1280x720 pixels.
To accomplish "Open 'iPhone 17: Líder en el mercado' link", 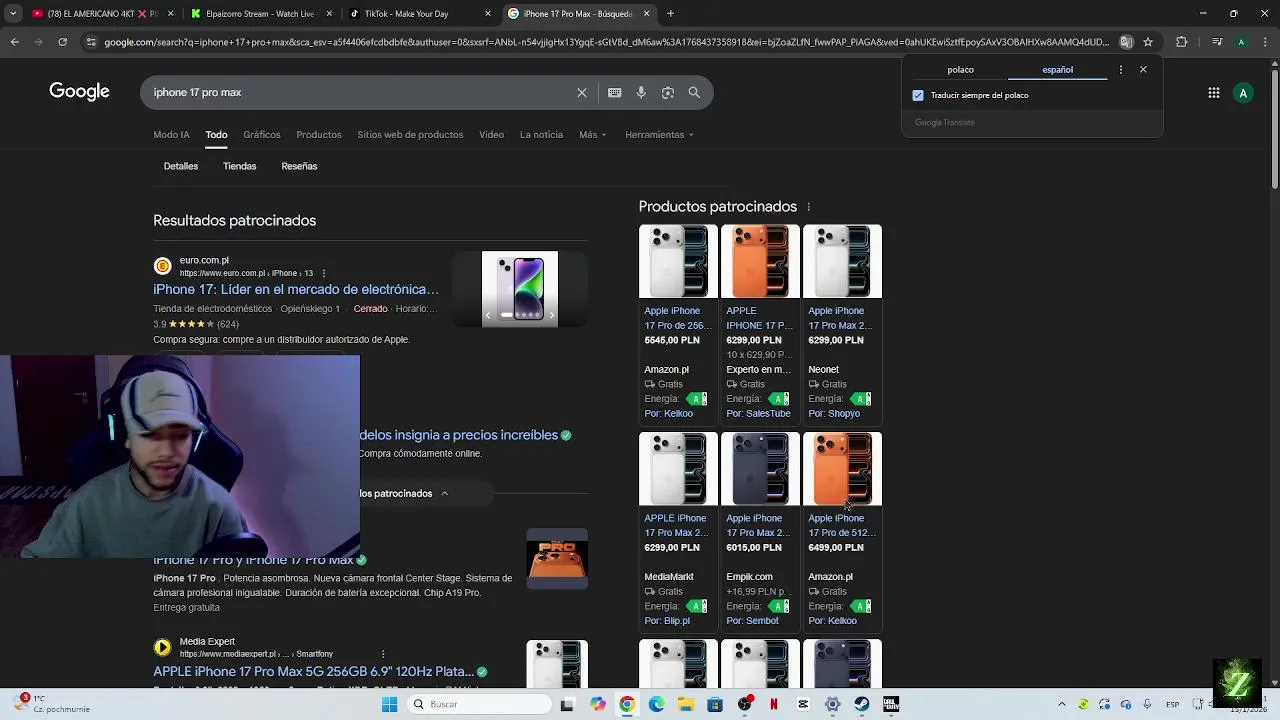I will (x=296, y=289).
